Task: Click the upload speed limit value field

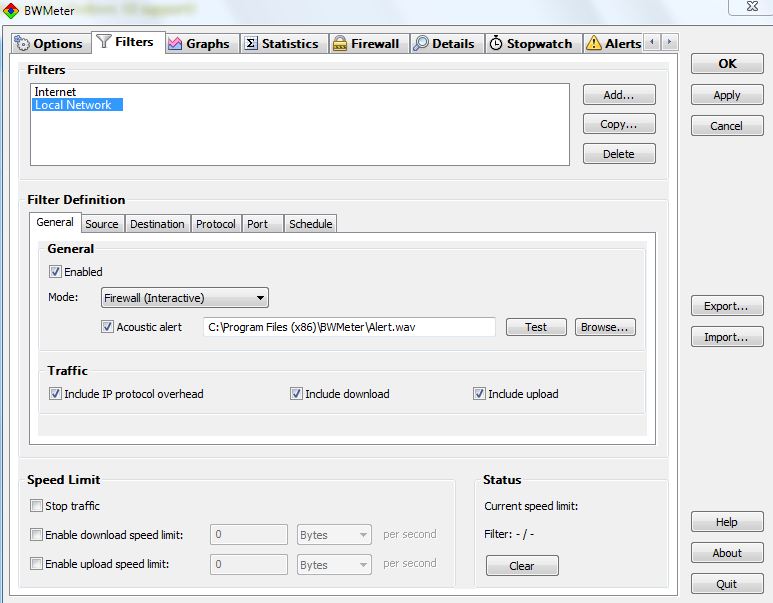Action: [248, 564]
